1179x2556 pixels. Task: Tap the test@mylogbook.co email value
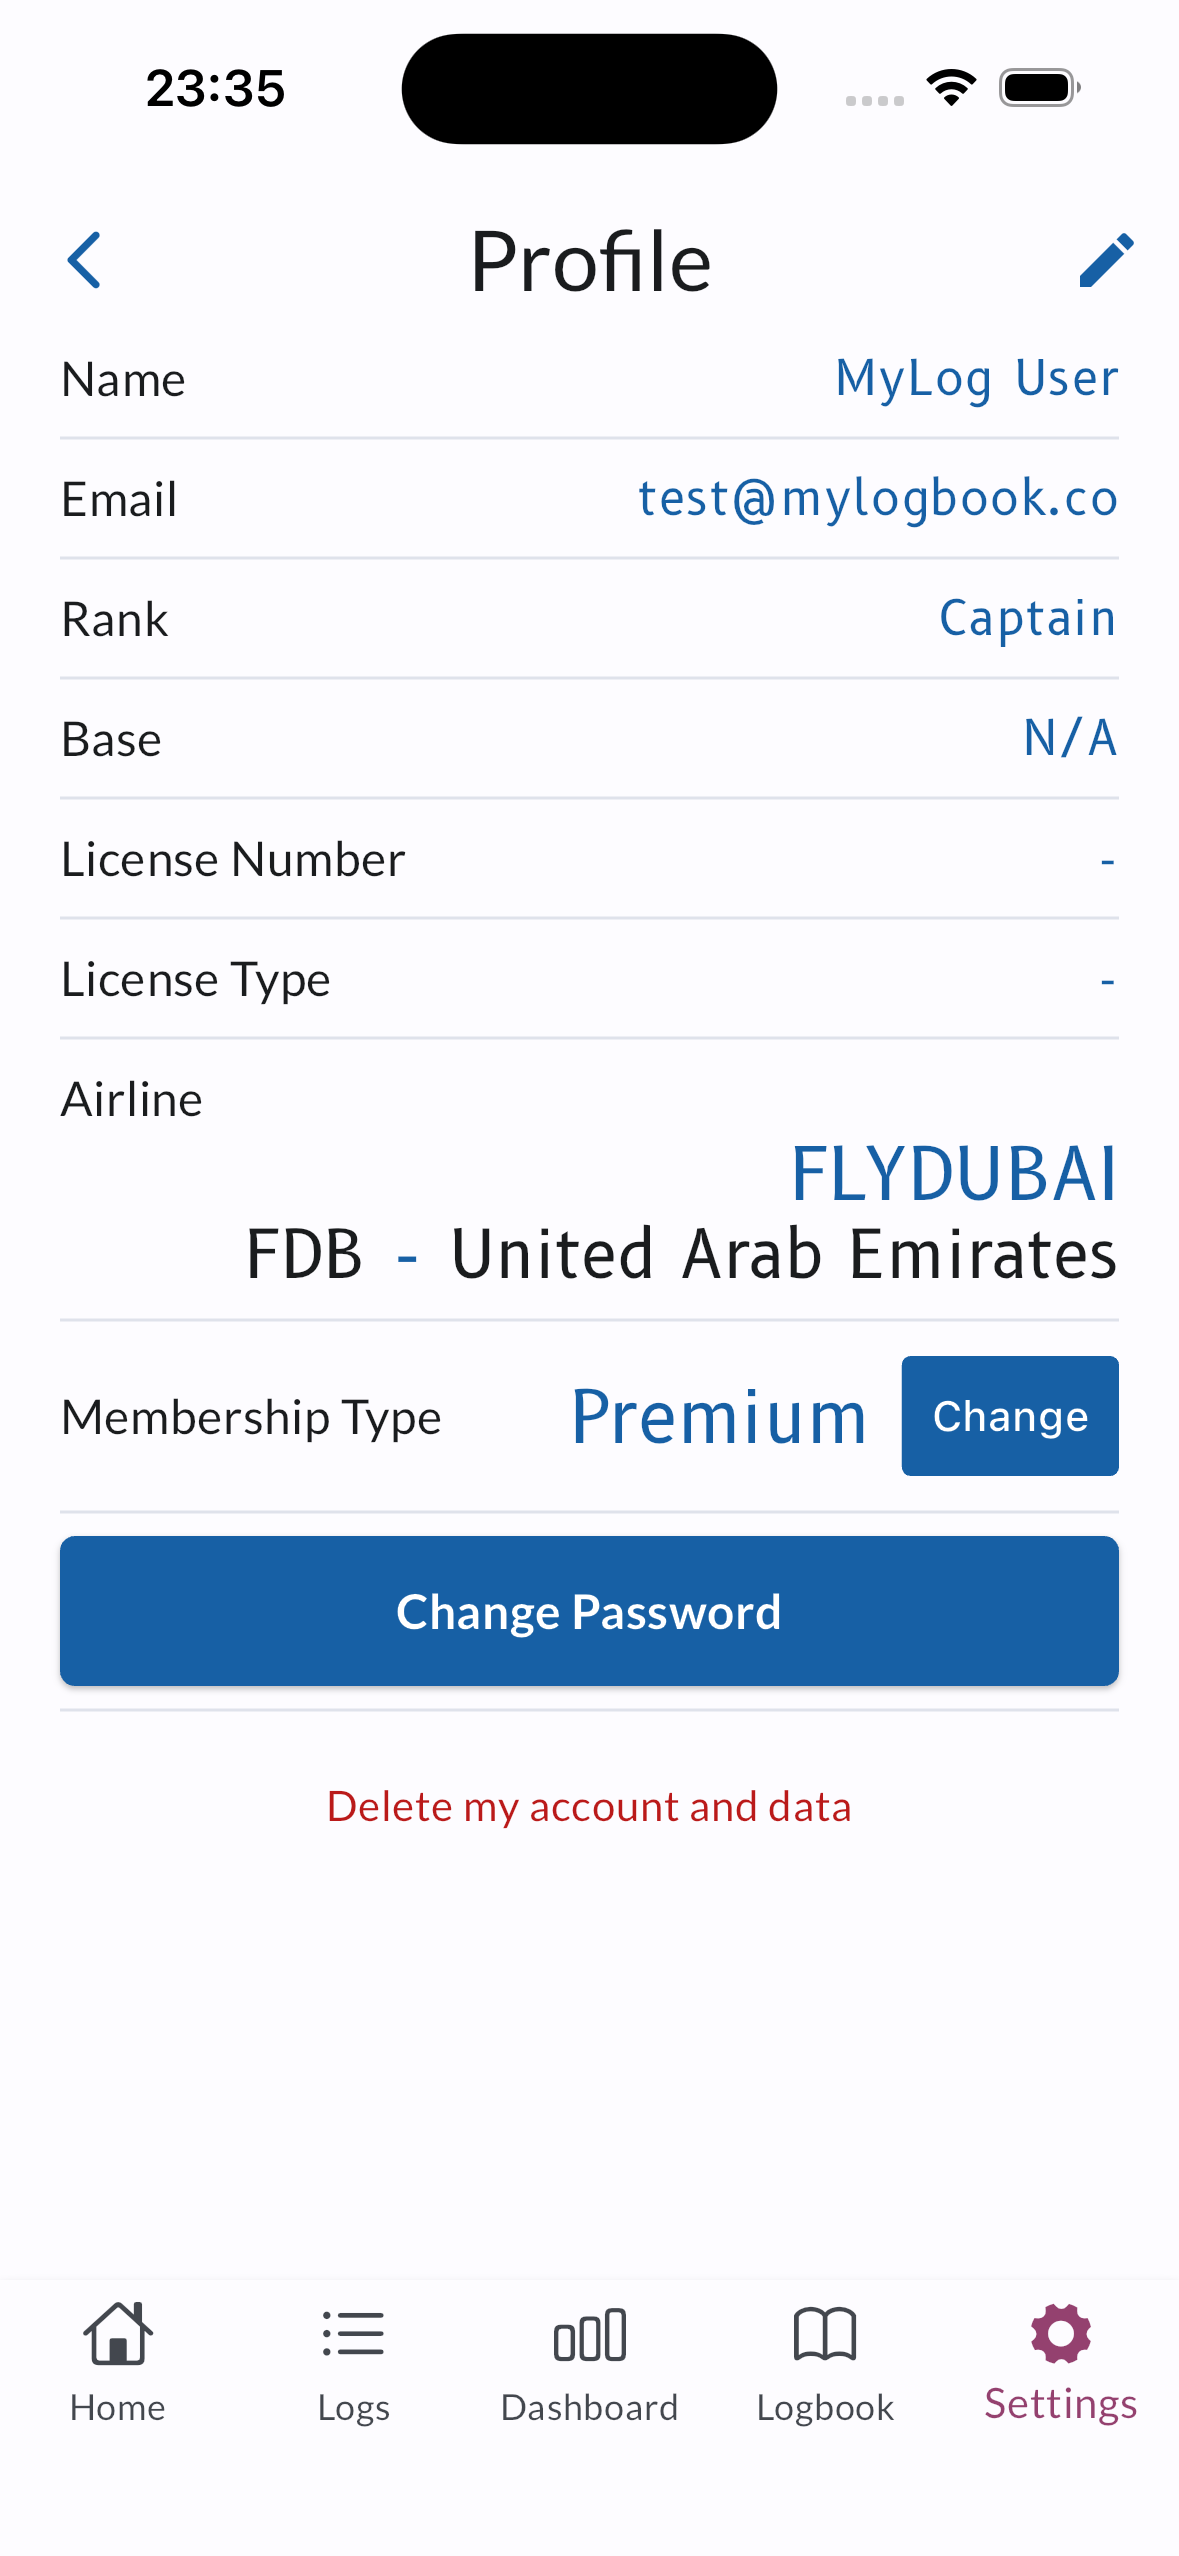point(877,498)
